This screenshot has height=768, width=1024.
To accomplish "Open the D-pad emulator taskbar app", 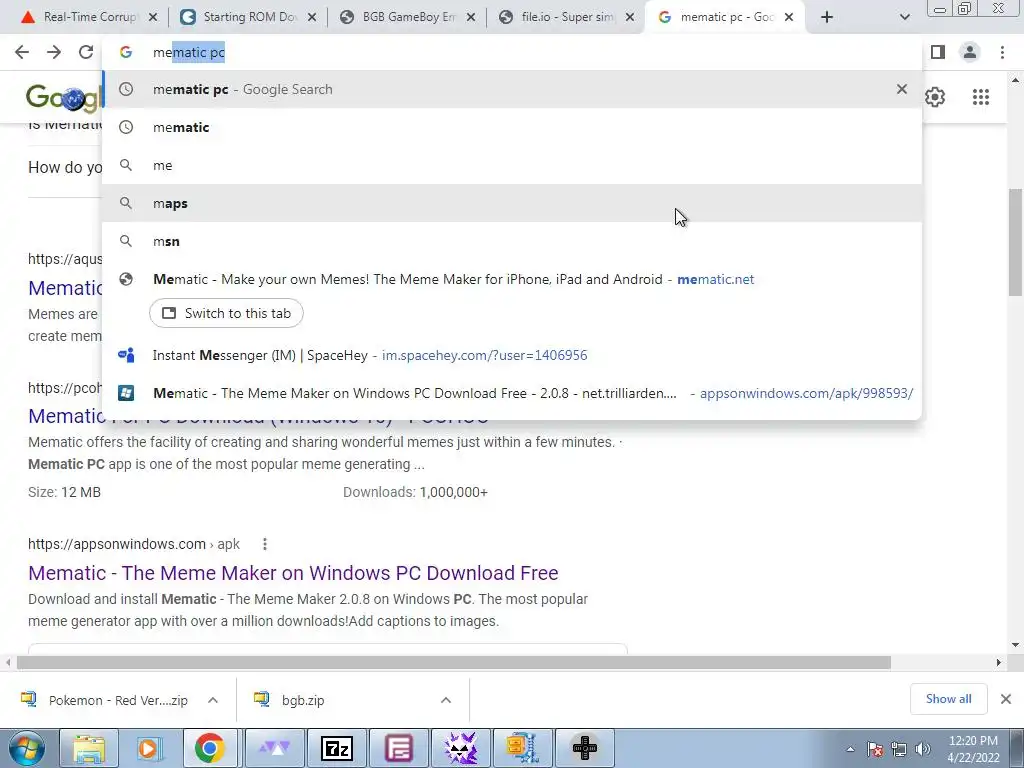I will point(584,748).
